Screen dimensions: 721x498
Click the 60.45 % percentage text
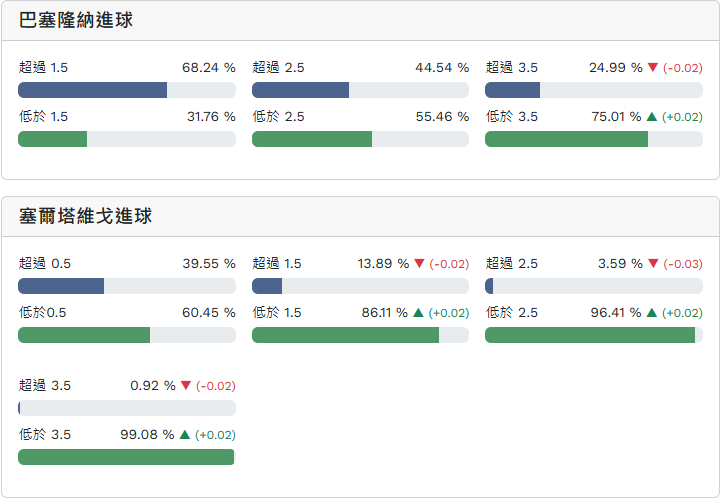click(208, 313)
